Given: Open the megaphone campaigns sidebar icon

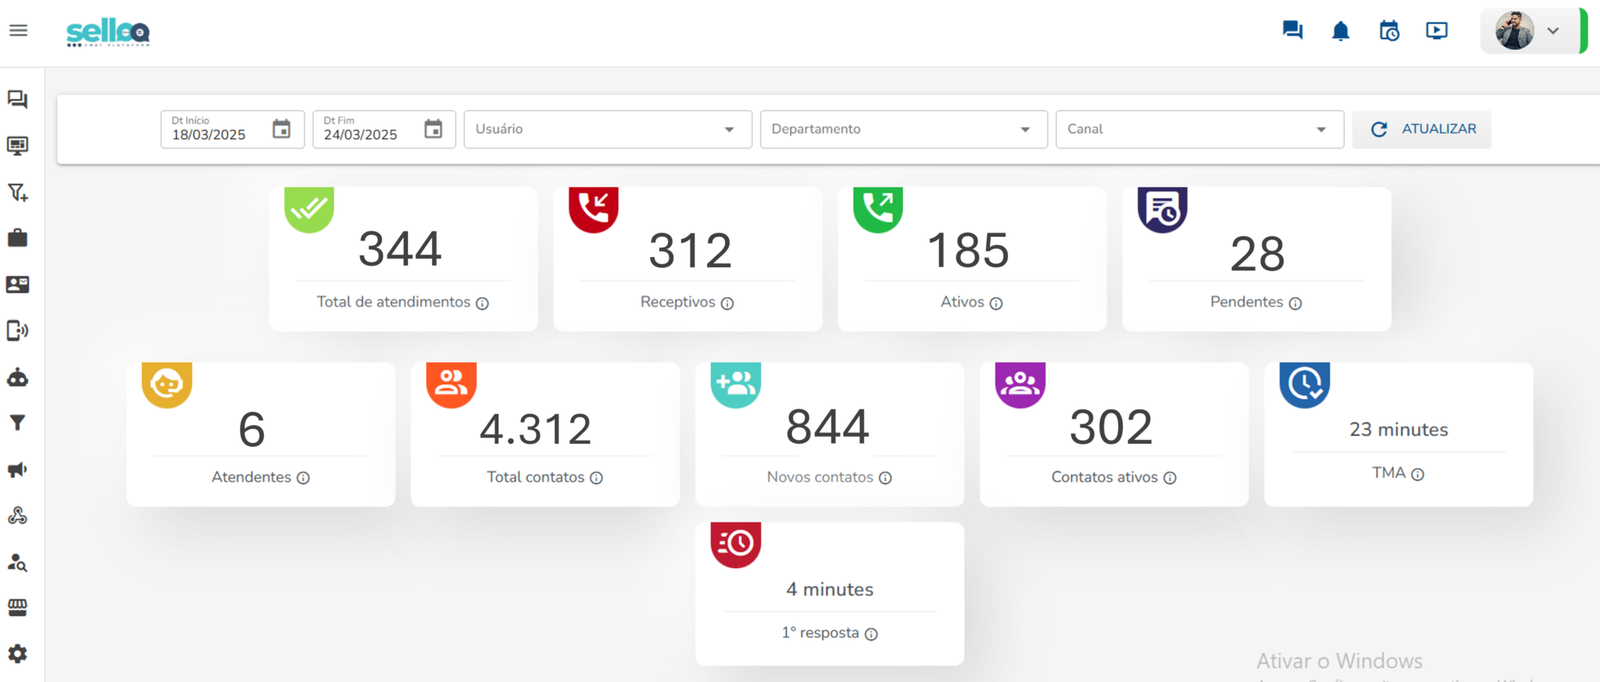Looking at the screenshot, I should 18,470.
